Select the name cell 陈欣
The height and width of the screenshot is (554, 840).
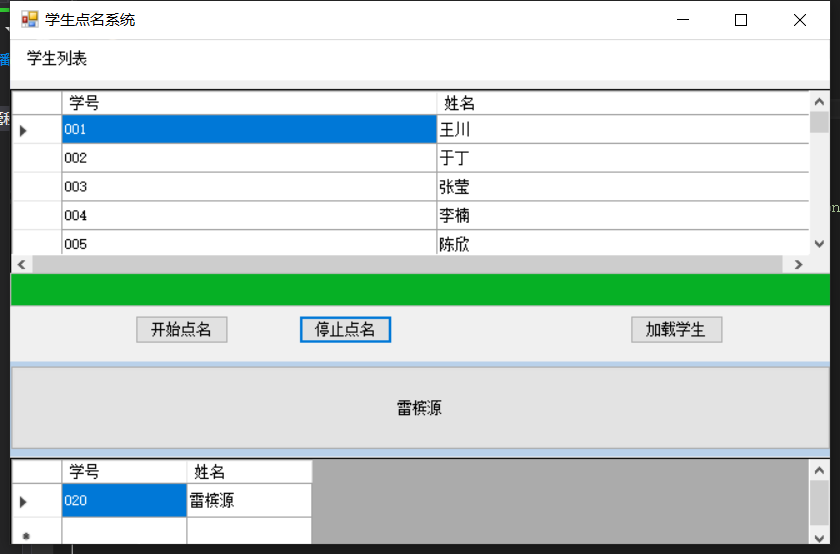coord(622,243)
